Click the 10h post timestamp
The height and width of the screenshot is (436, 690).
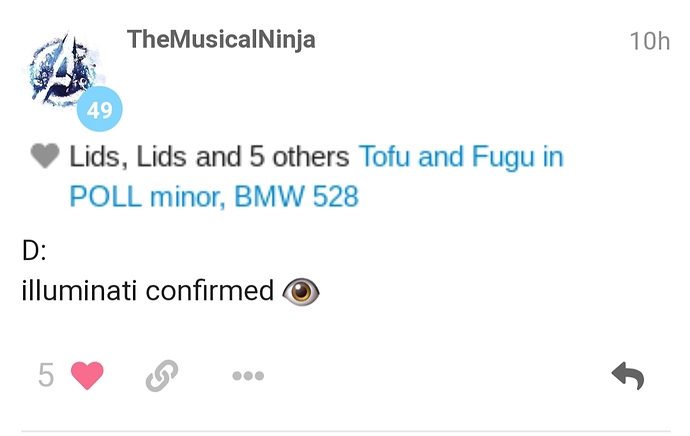(649, 41)
